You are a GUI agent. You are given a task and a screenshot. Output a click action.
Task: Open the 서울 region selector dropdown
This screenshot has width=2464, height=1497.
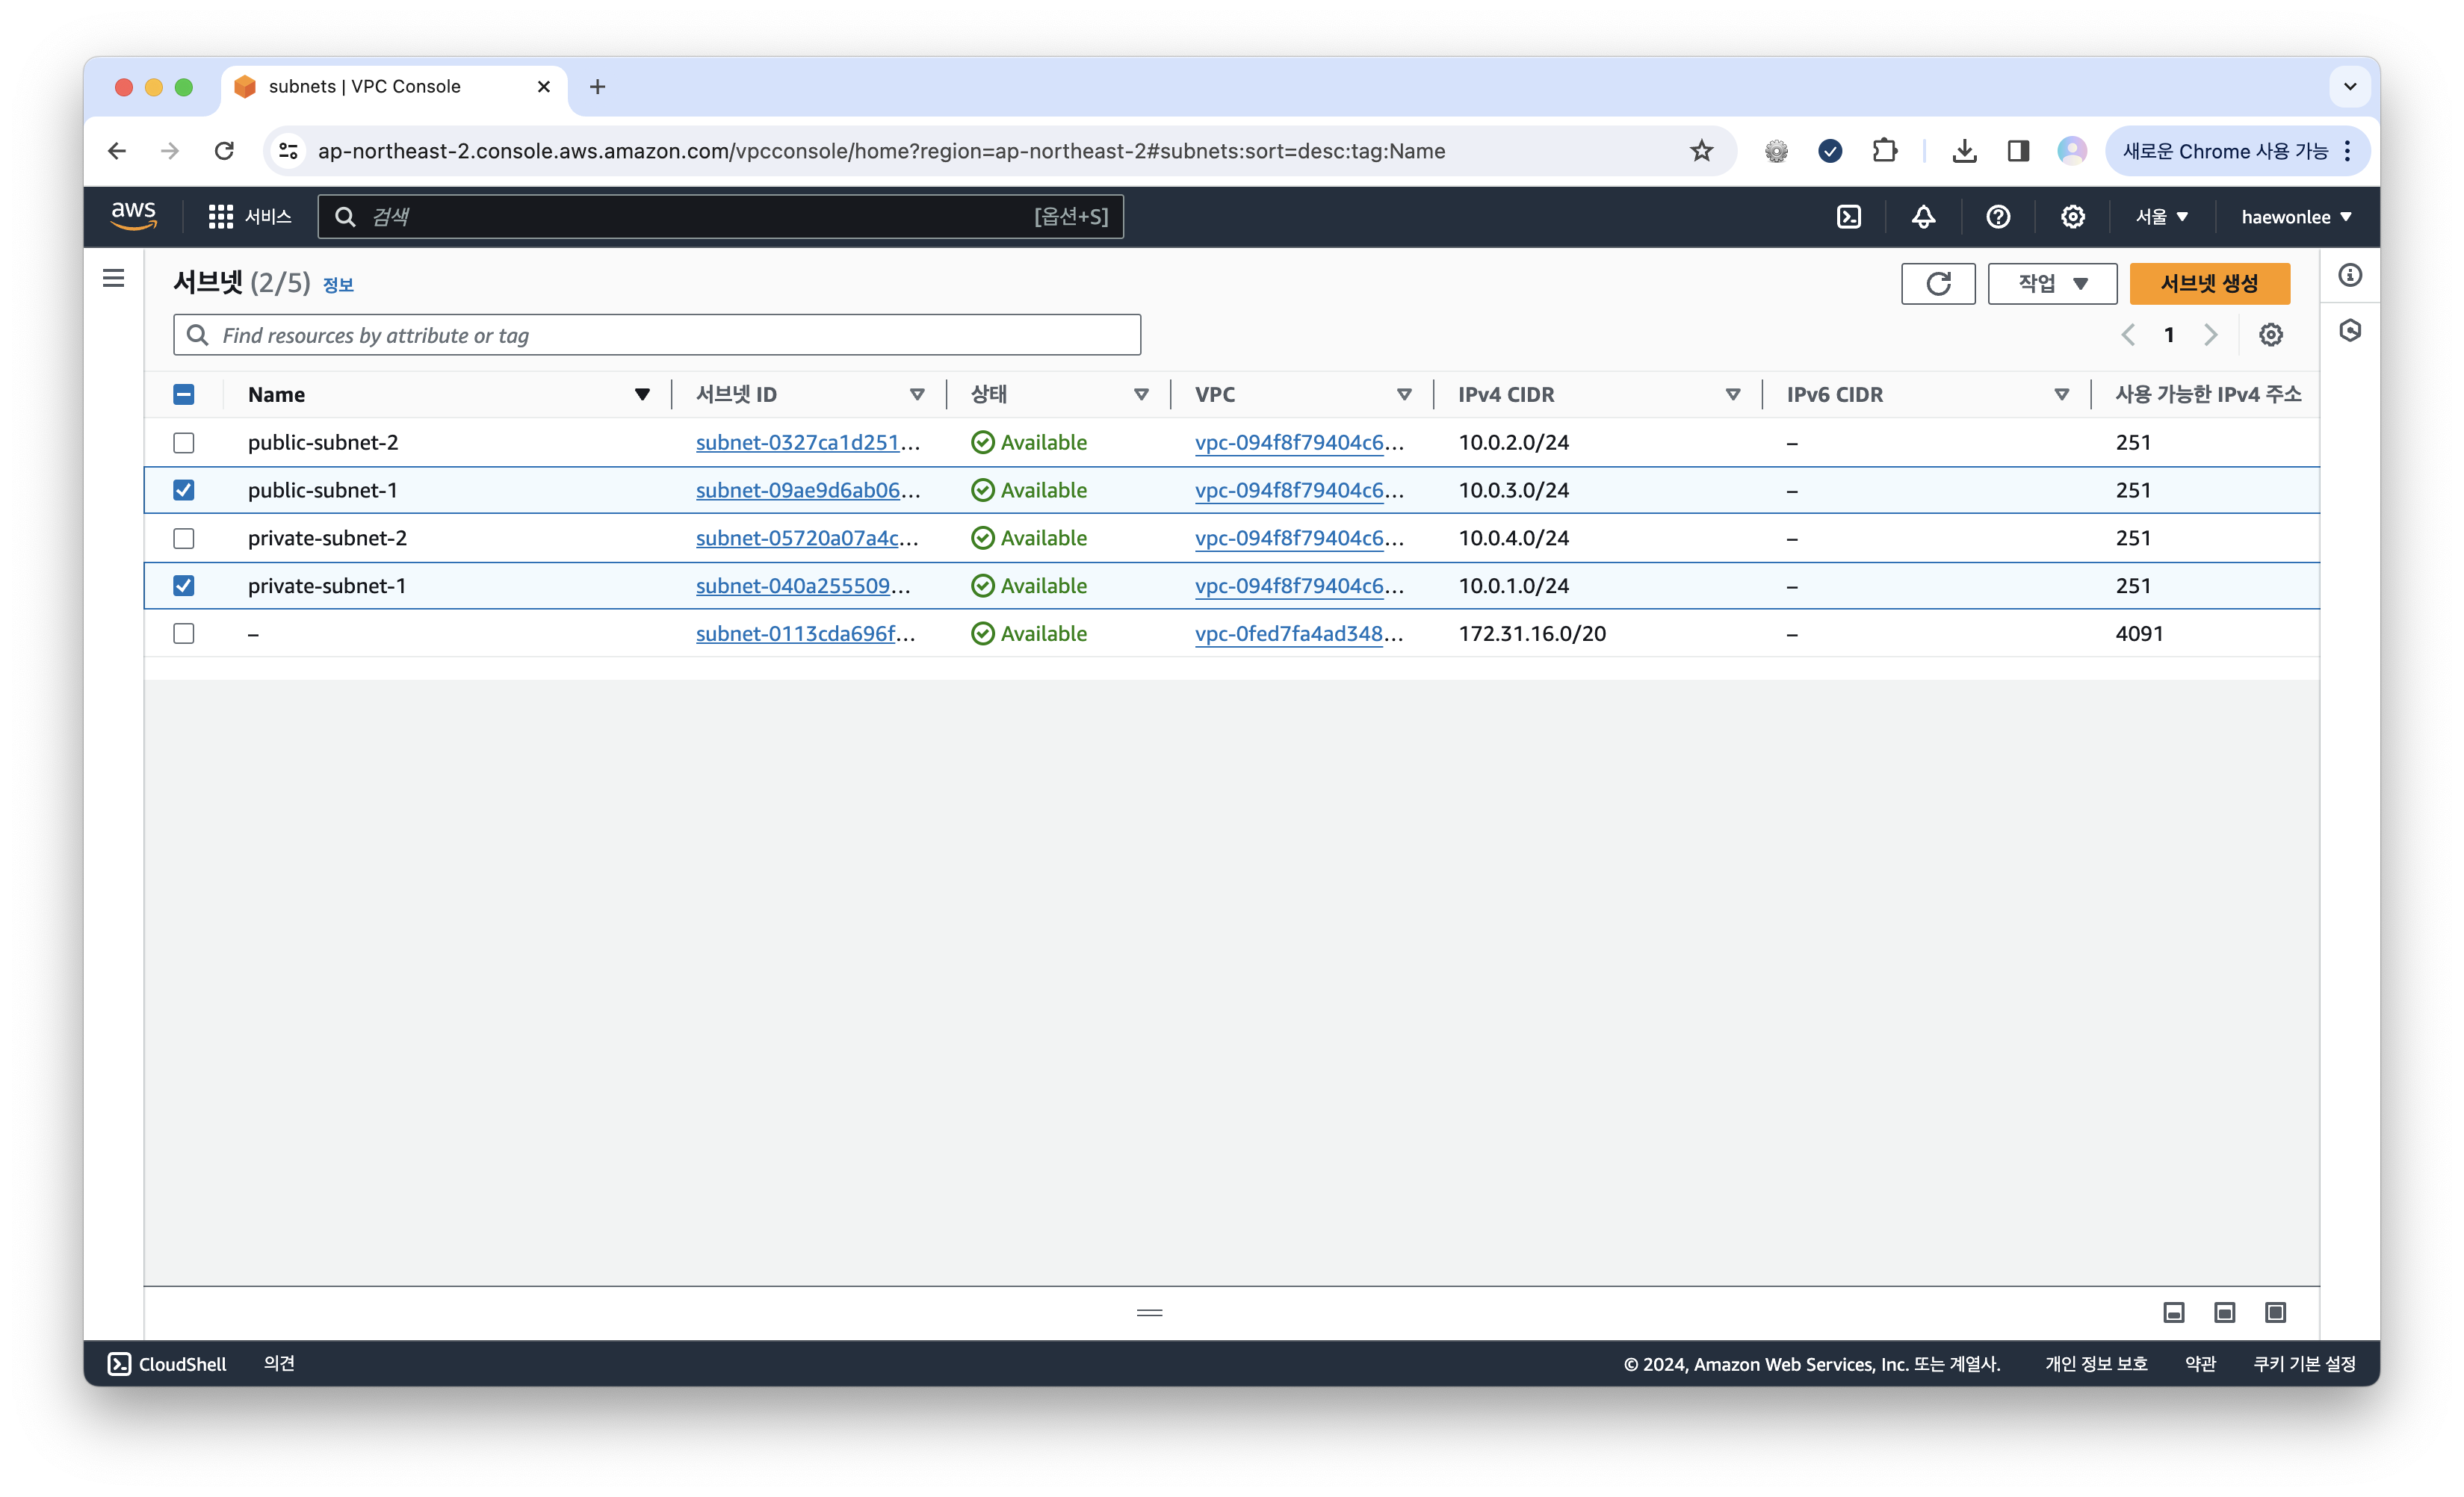point(2161,217)
